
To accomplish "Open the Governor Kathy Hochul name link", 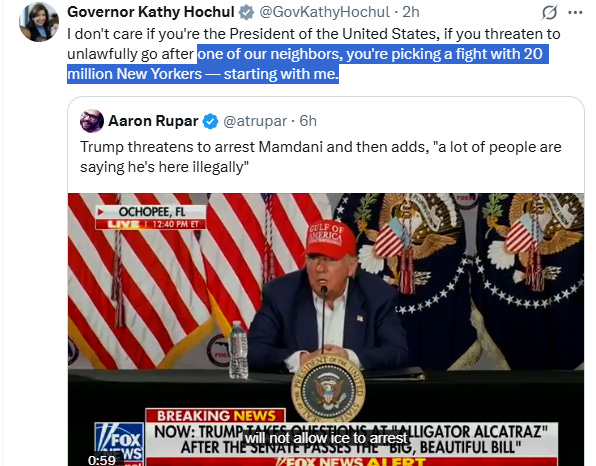I will tap(151, 12).
